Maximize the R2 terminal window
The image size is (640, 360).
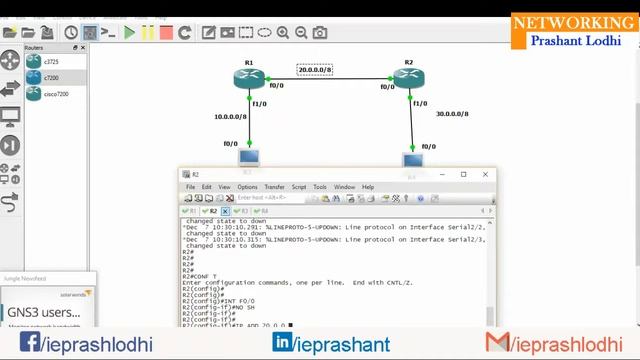pyautogui.click(x=463, y=174)
